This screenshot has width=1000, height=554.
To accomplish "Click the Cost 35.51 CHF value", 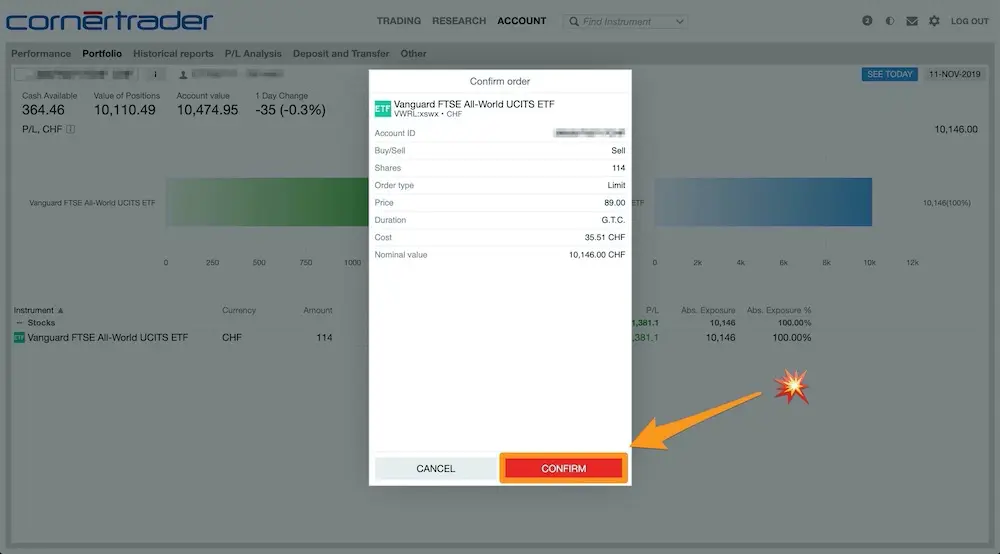I will 605,237.
